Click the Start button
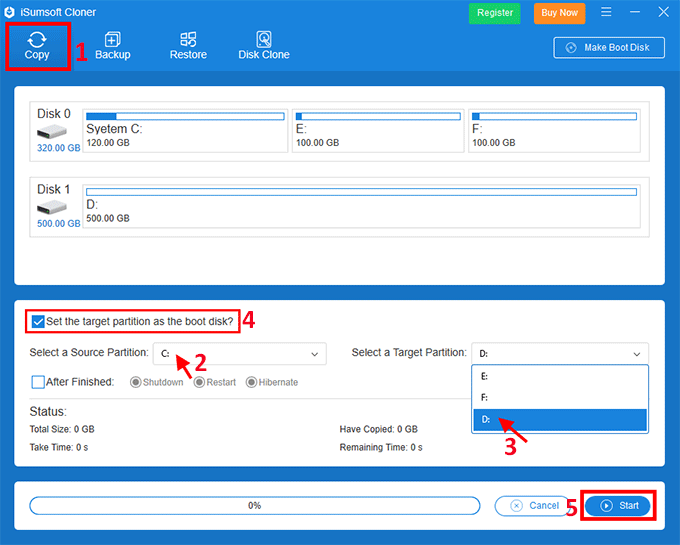The image size is (680, 545). [618, 506]
